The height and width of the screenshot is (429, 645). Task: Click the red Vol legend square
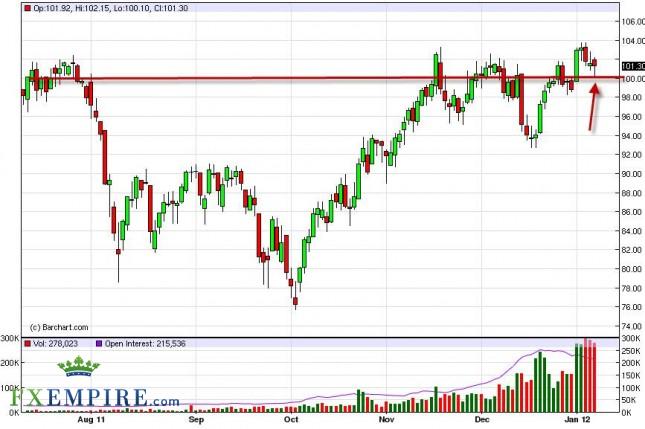pyautogui.click(x=28, y=343)
